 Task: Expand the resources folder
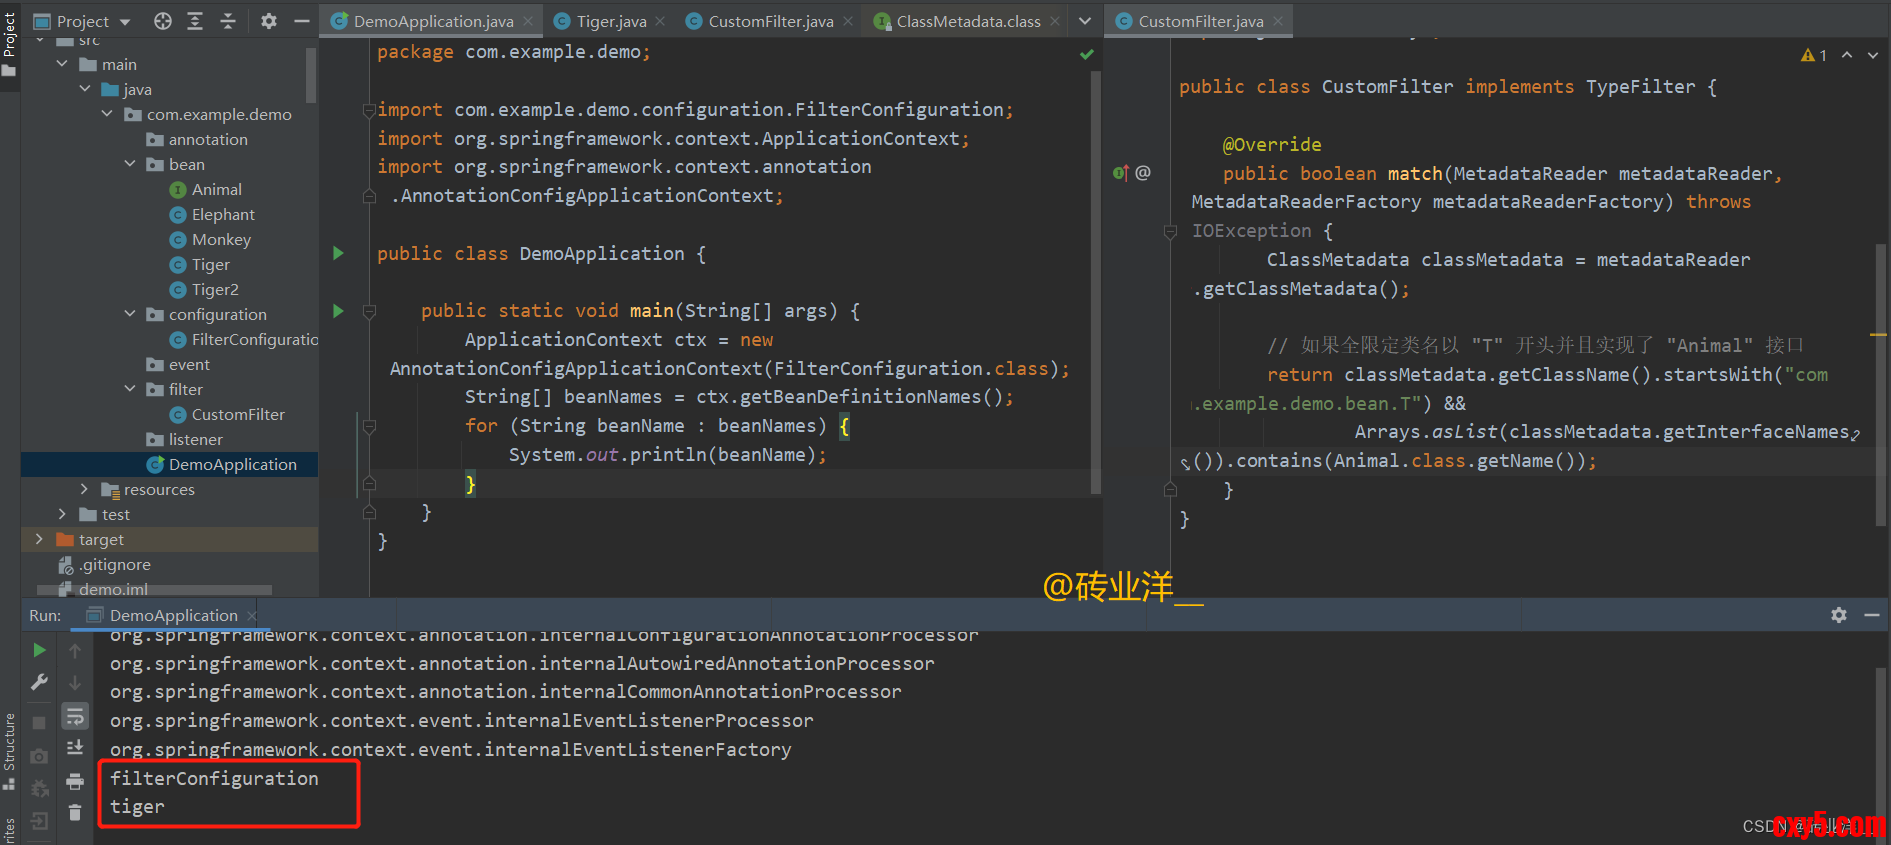coord(85,489)
